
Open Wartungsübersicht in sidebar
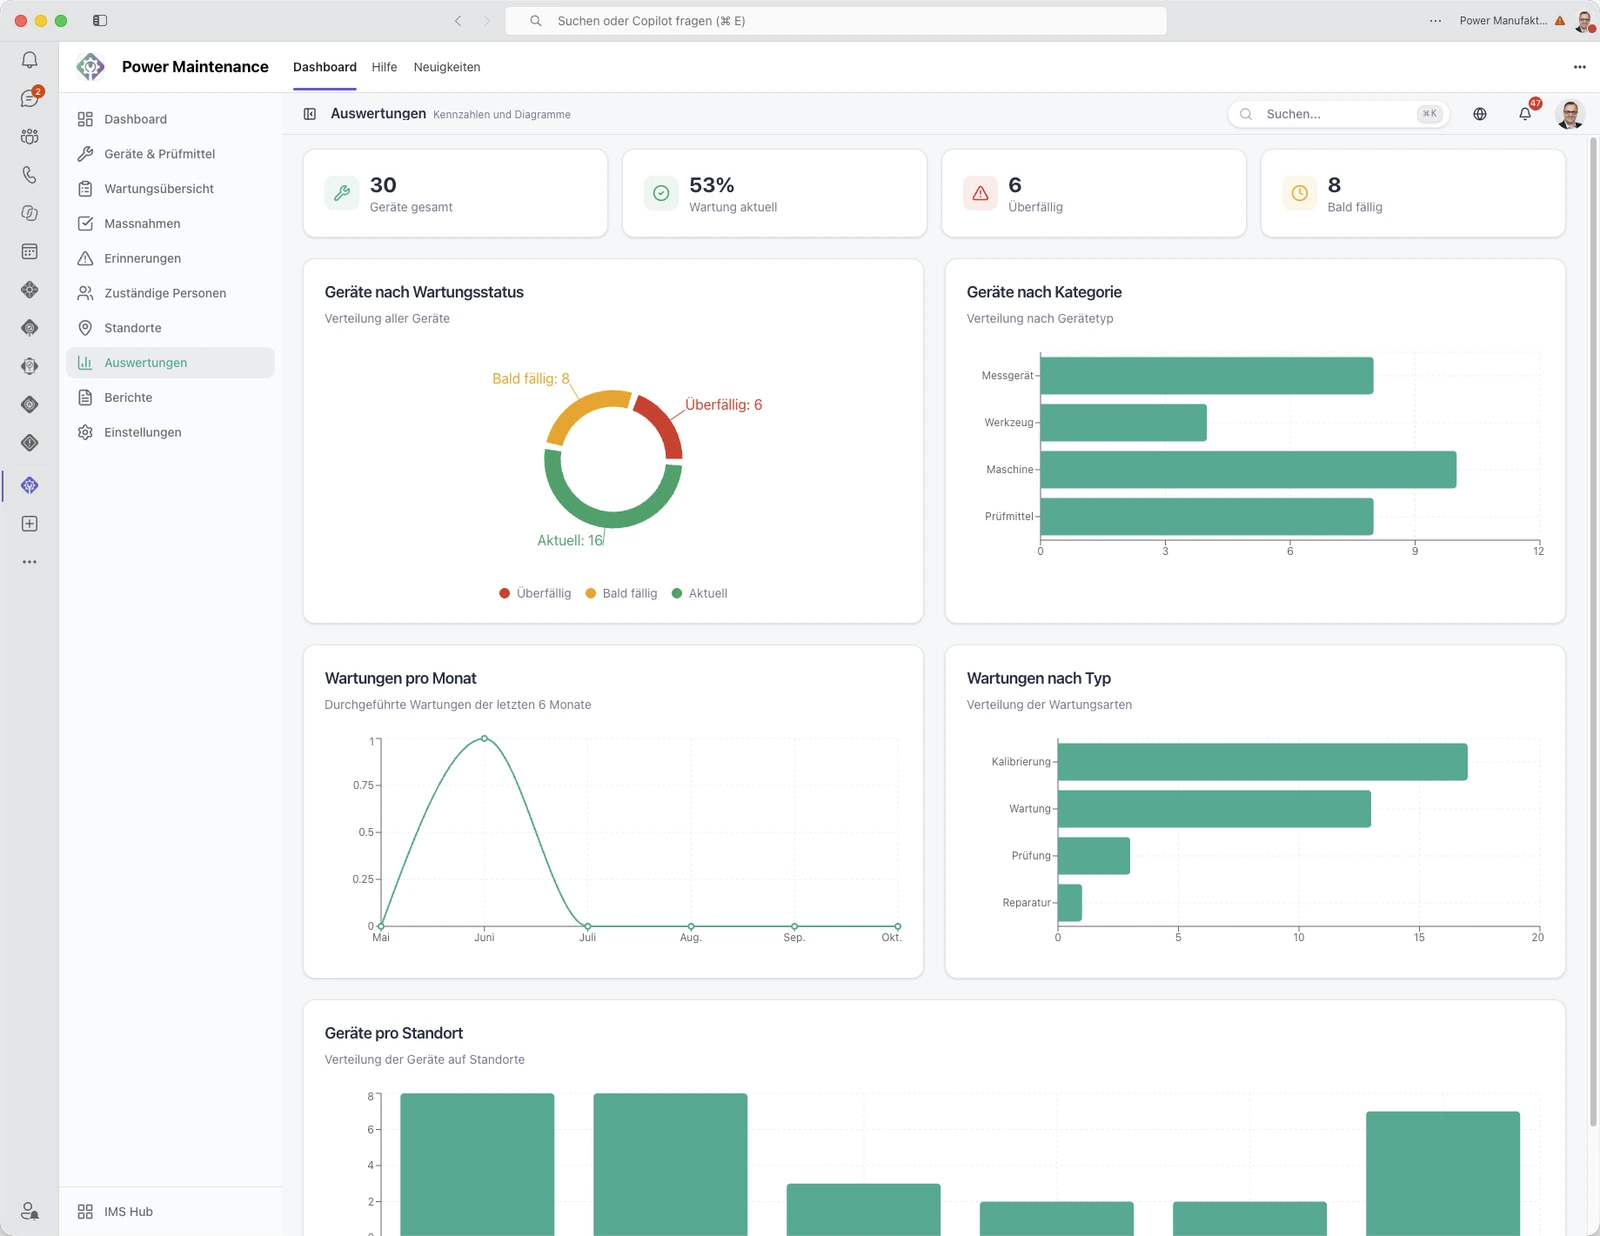[x=170, y=189]
